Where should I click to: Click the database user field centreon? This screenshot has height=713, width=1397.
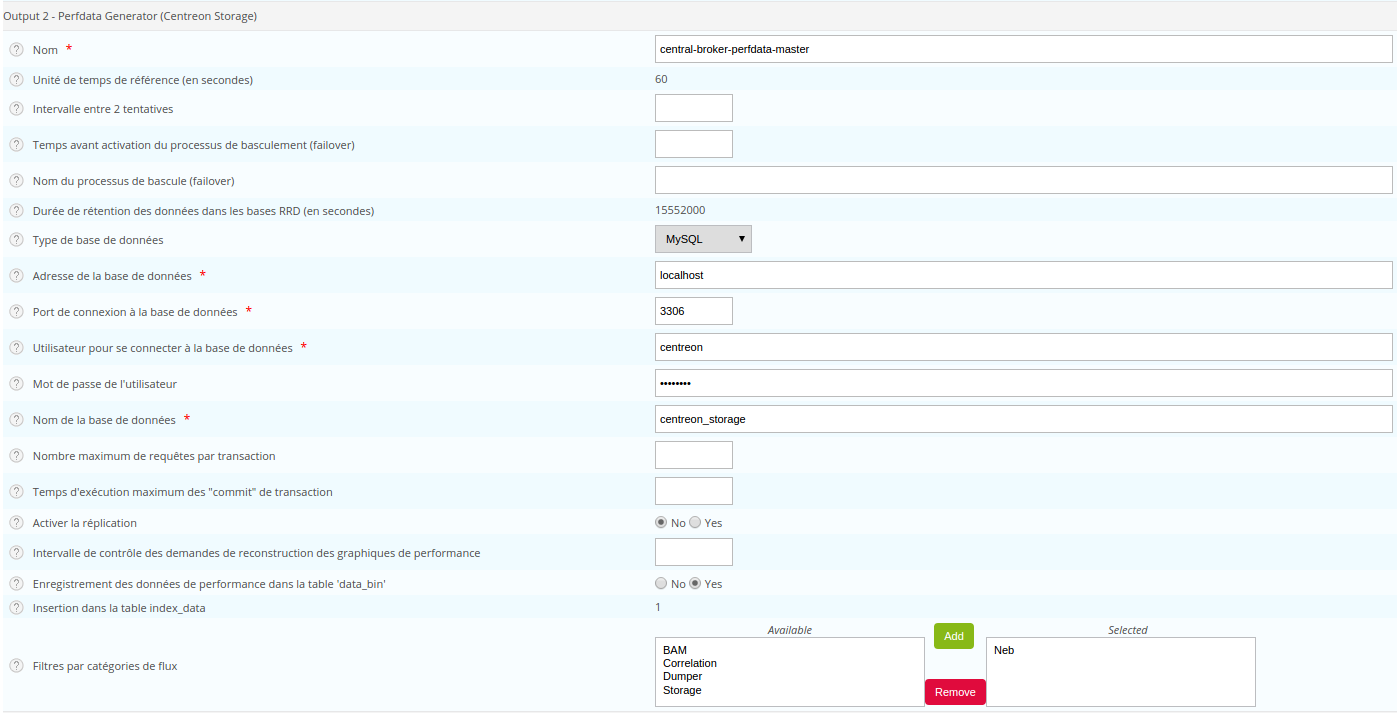click(1024, 347)
